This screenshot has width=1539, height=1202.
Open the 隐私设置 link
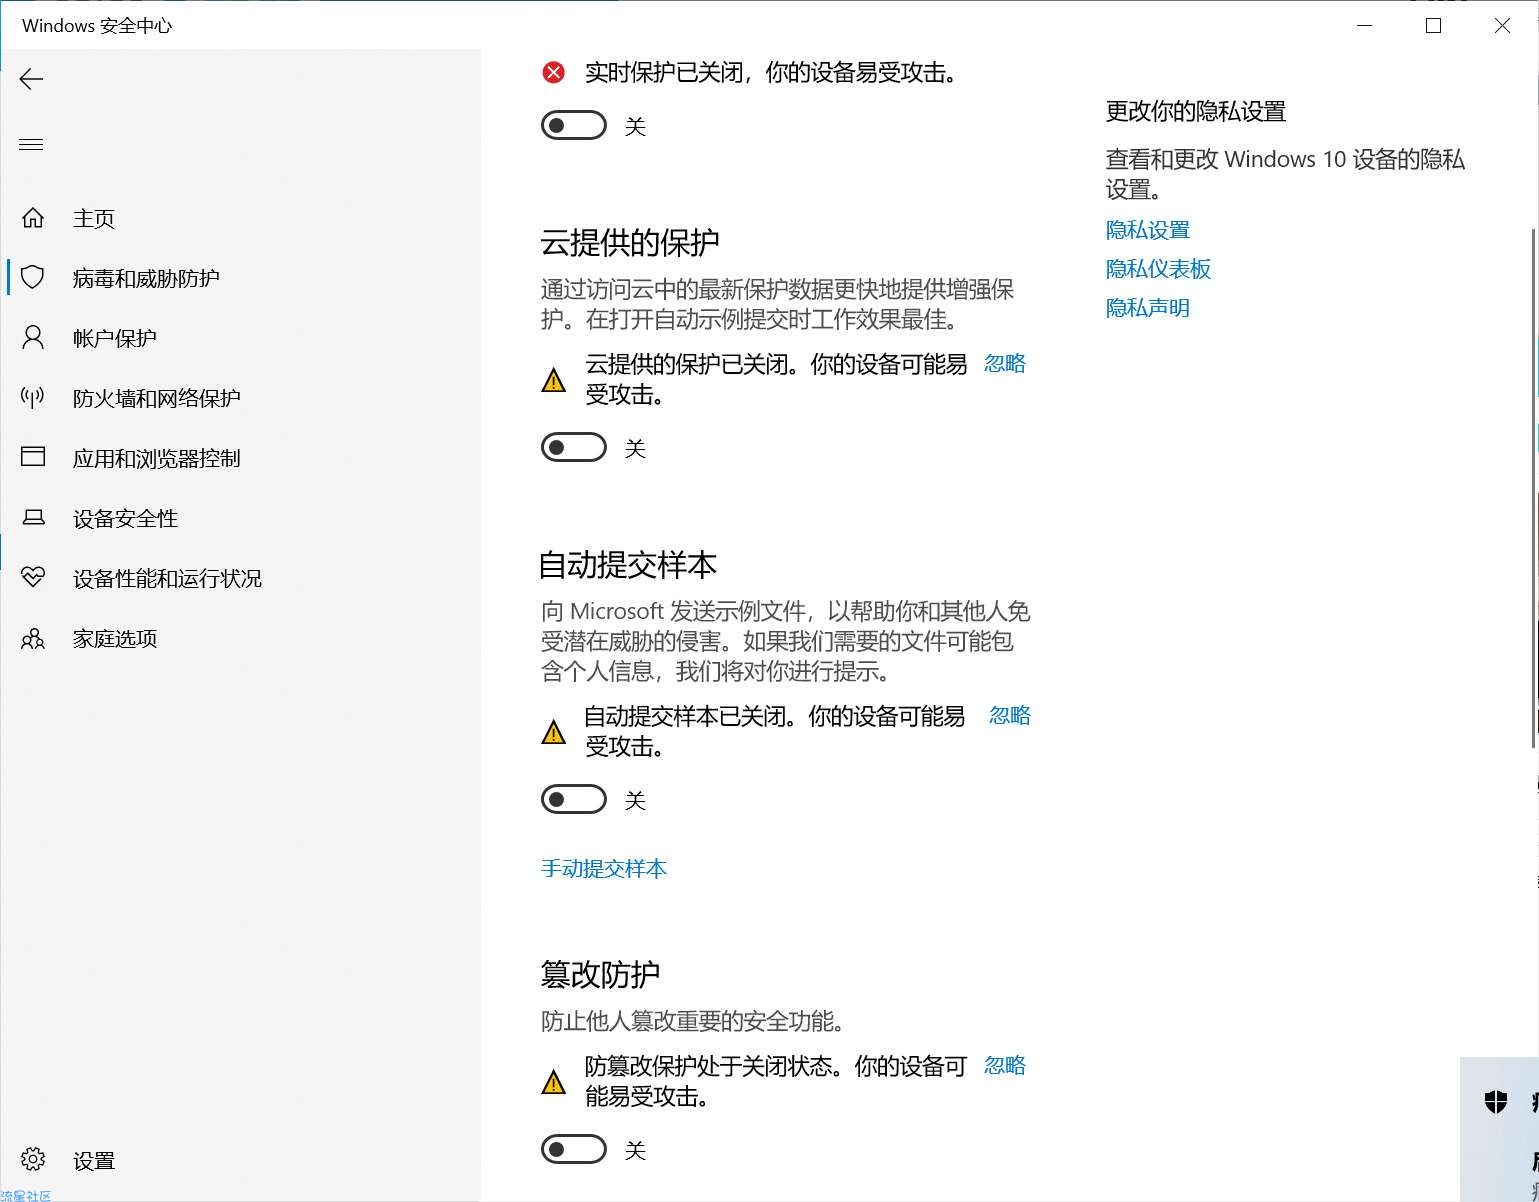[x=1148, y=229]
